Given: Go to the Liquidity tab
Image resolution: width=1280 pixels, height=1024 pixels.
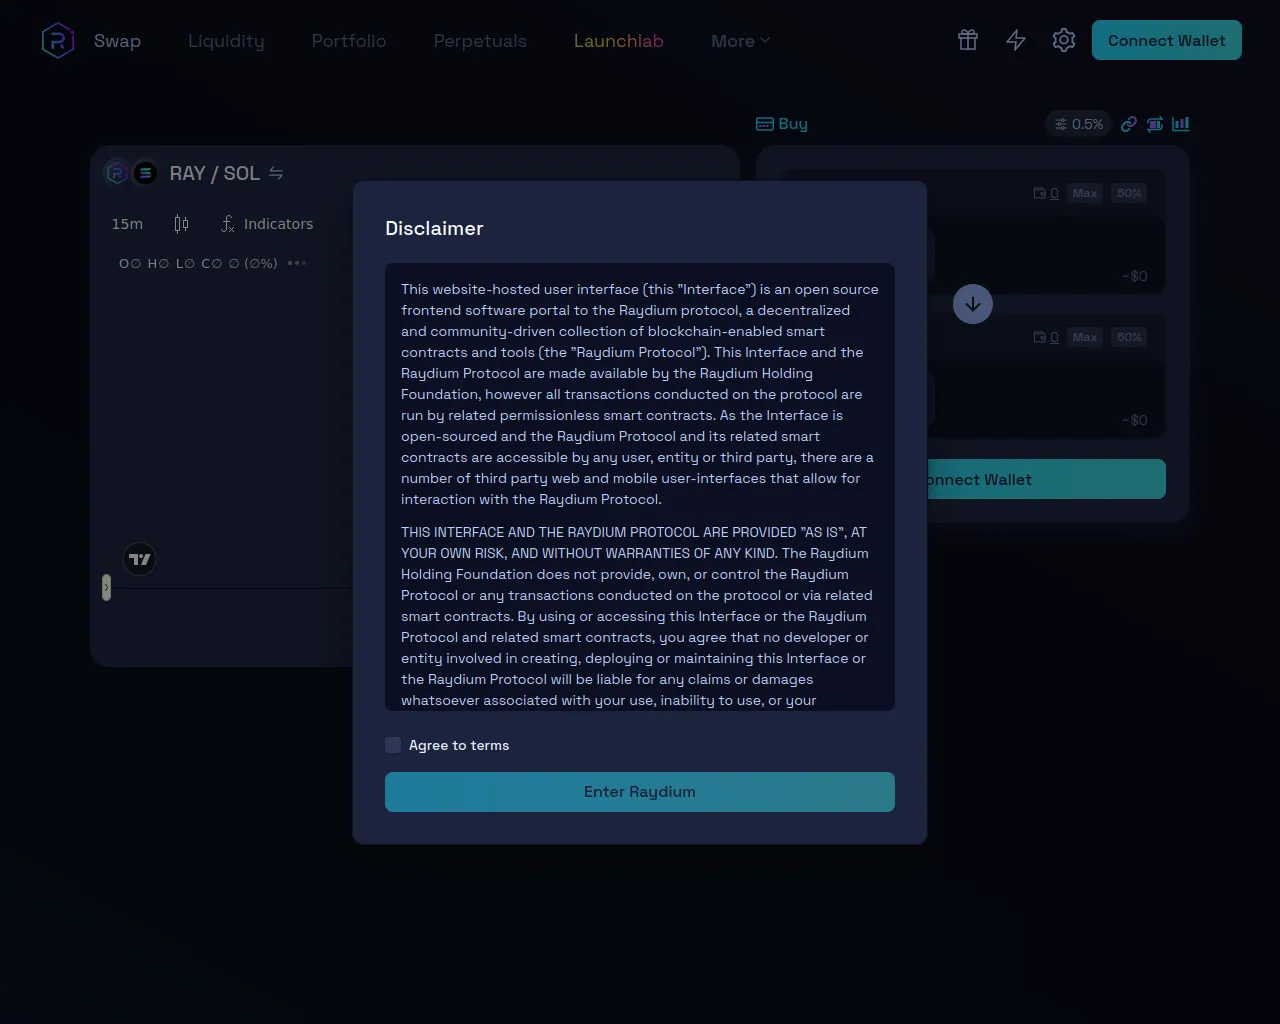Looking at the screenshot, I should click(226, 41).
